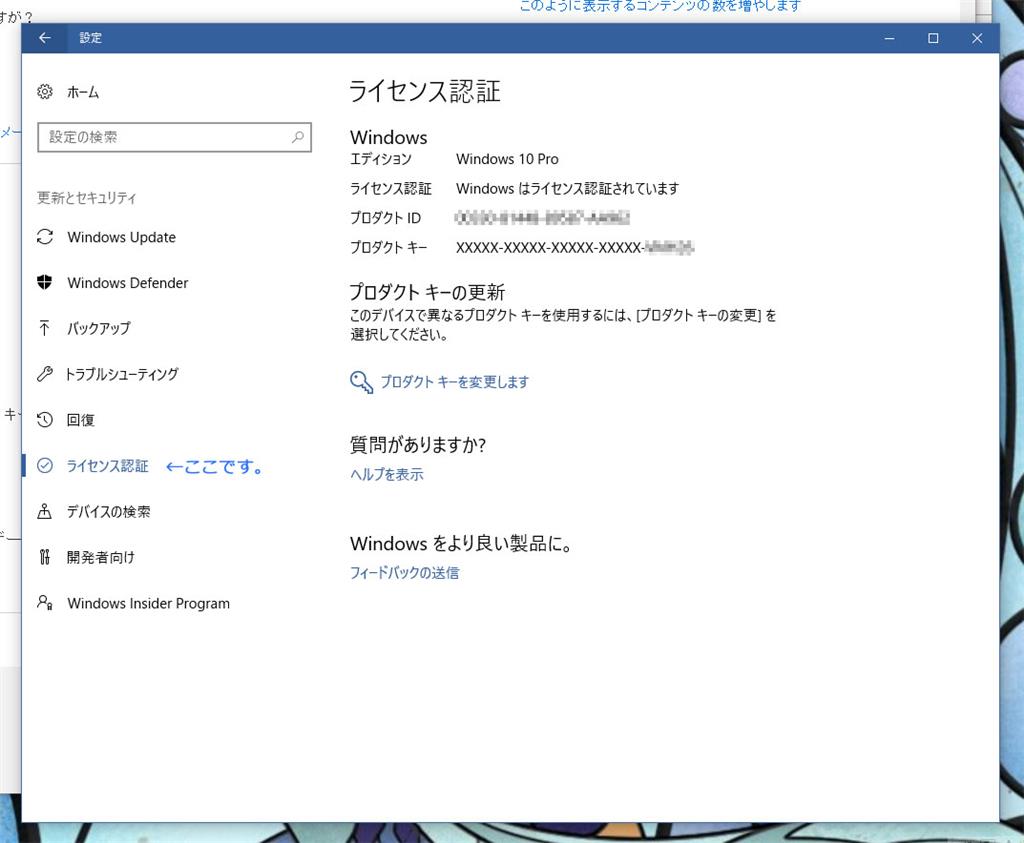Click the Windows Defender shield icon
This screenshot has height=843, width=1024.
pyautogui.click(x=44, y=282)
